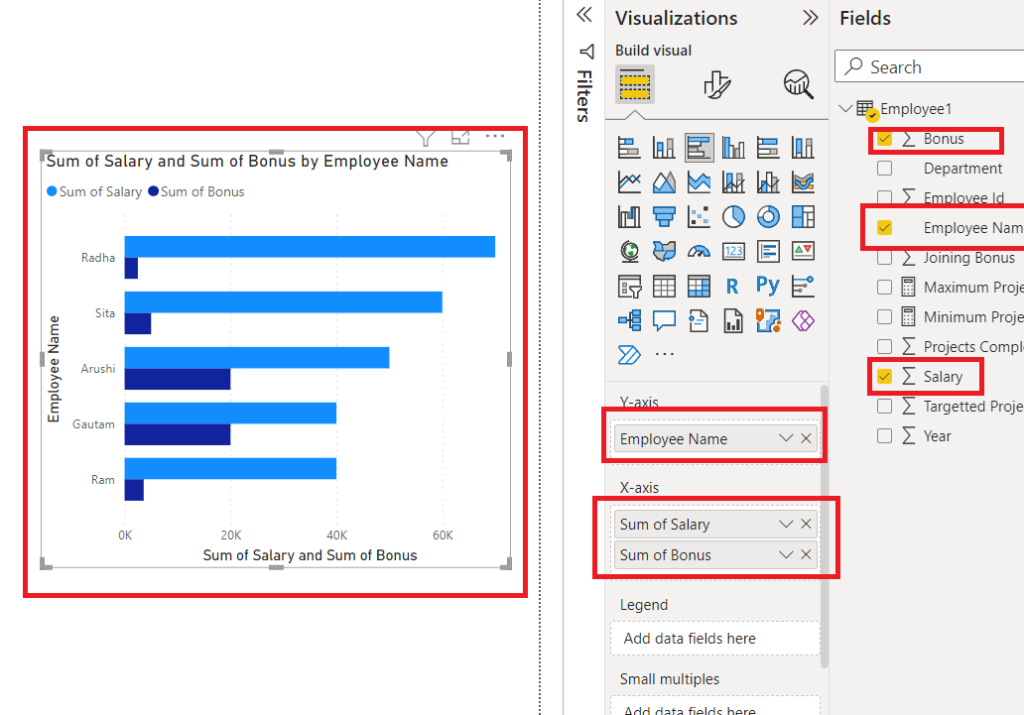The image size is (1024, 715).
Task: Select the R script visual
Action: pos(733,286)
